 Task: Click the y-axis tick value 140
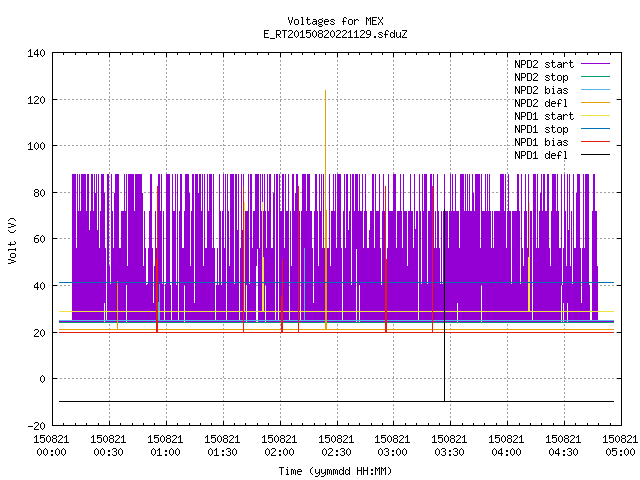36,53
